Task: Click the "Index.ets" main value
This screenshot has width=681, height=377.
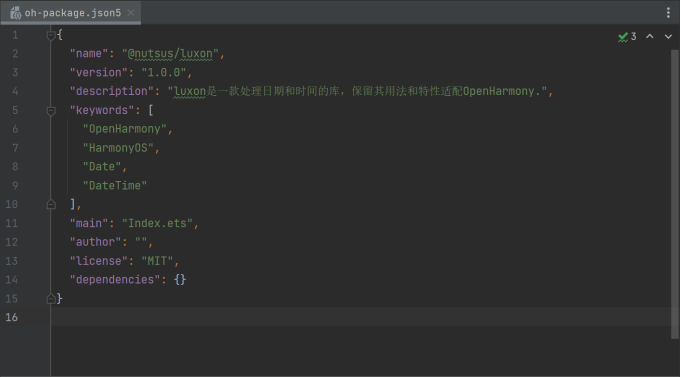Action: coord(157,223)
